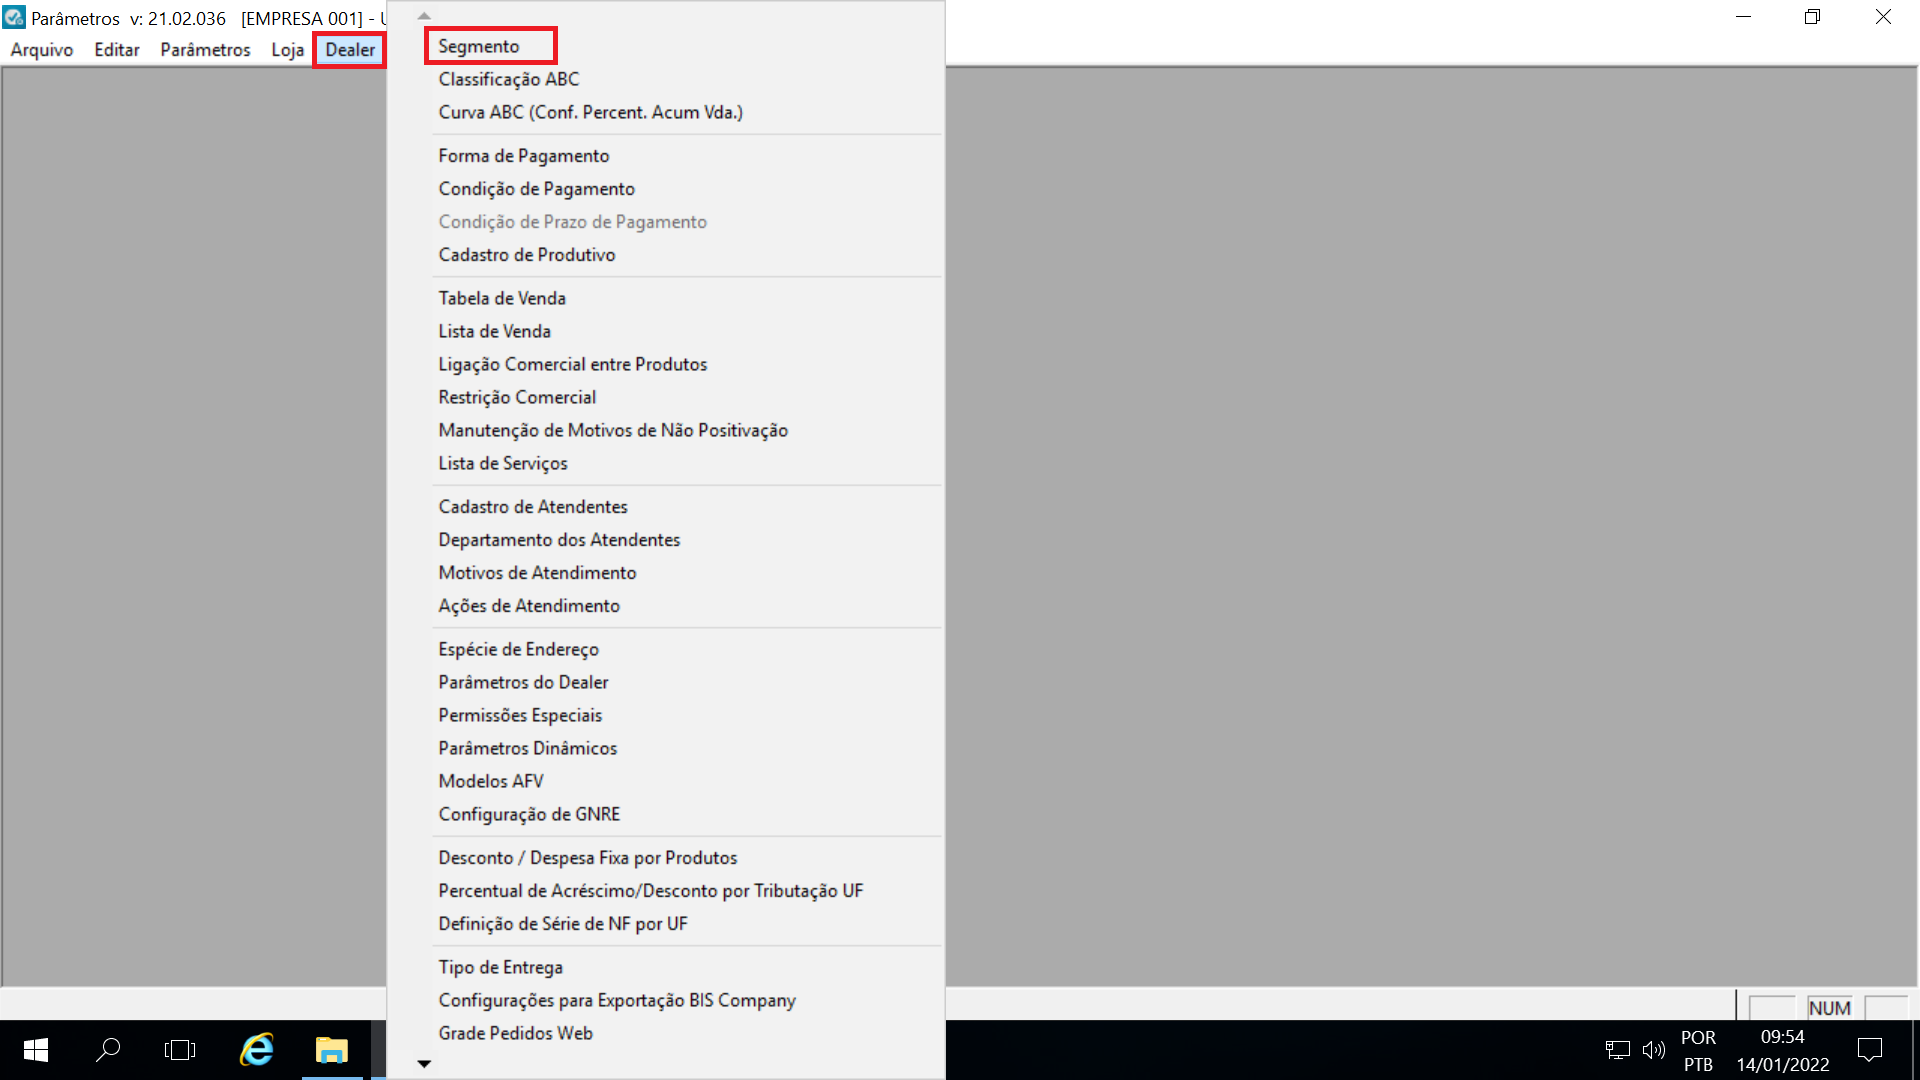Minimize the Parâmetros window
The width and height of the screenshot is (1920, 1080).
pyautogui.click(x=1744, y=17)
